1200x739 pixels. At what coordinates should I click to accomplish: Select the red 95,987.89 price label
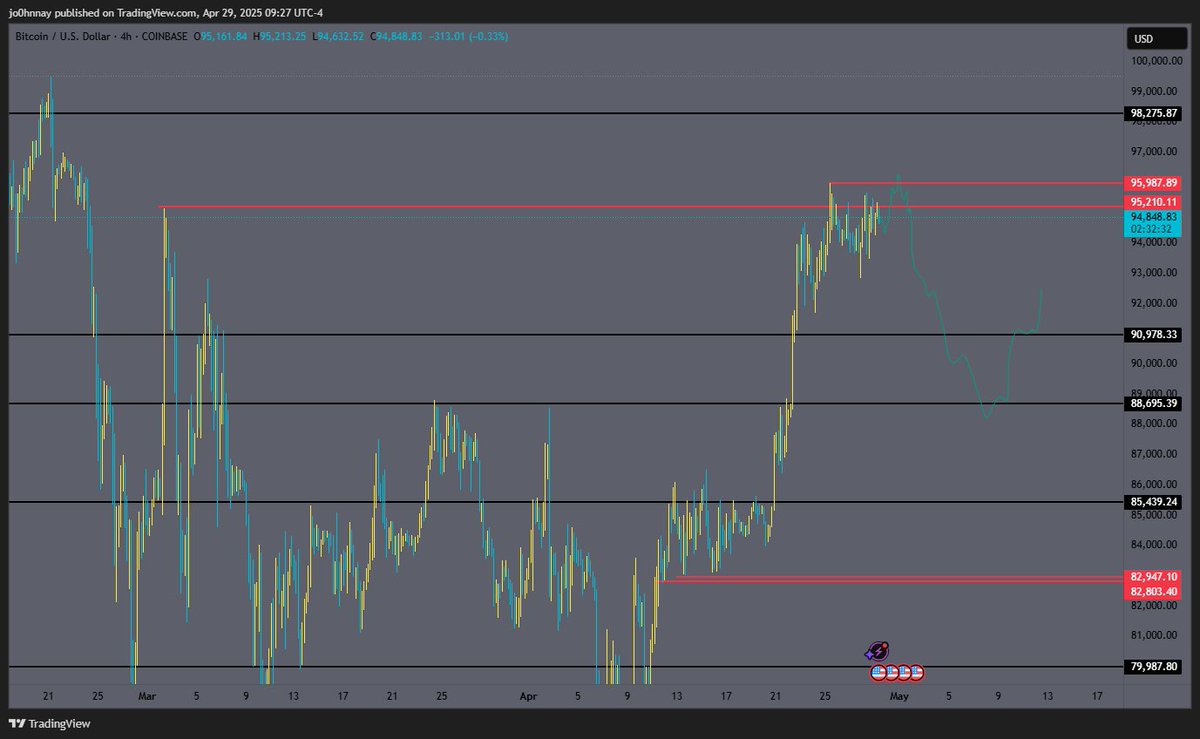tap(1154, 183)
